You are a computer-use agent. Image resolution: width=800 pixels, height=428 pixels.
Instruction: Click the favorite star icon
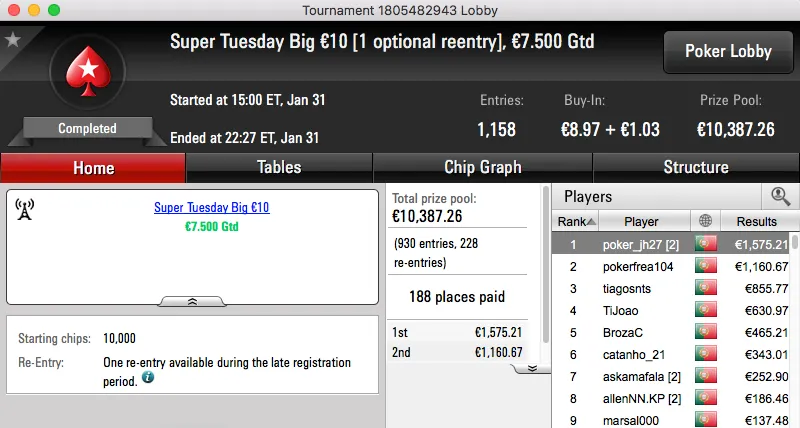[13, 40]
